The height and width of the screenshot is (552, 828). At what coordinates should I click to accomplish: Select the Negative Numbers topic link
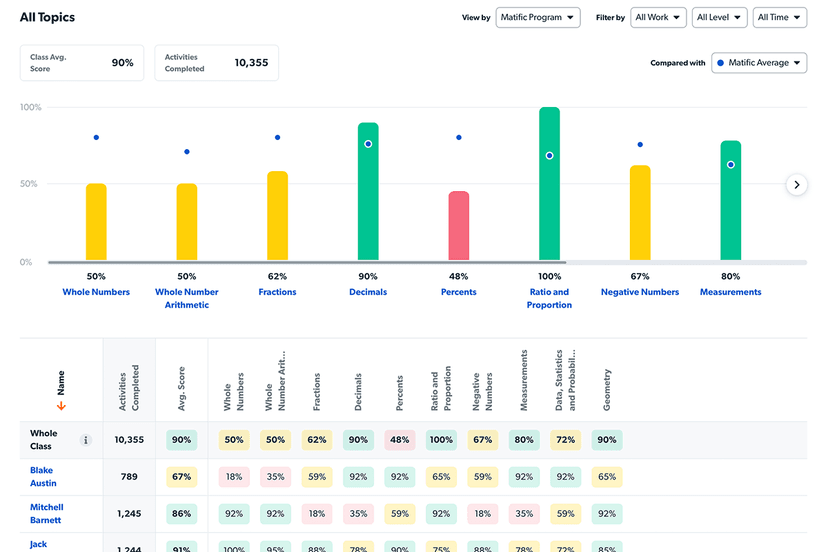[640, 292]
